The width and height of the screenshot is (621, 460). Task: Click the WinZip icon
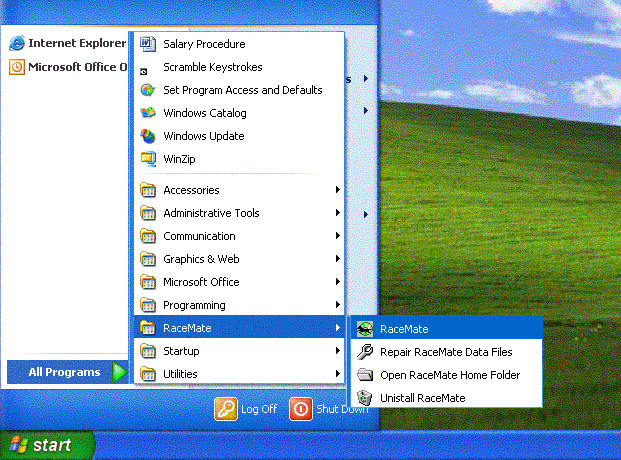[148, 159]
